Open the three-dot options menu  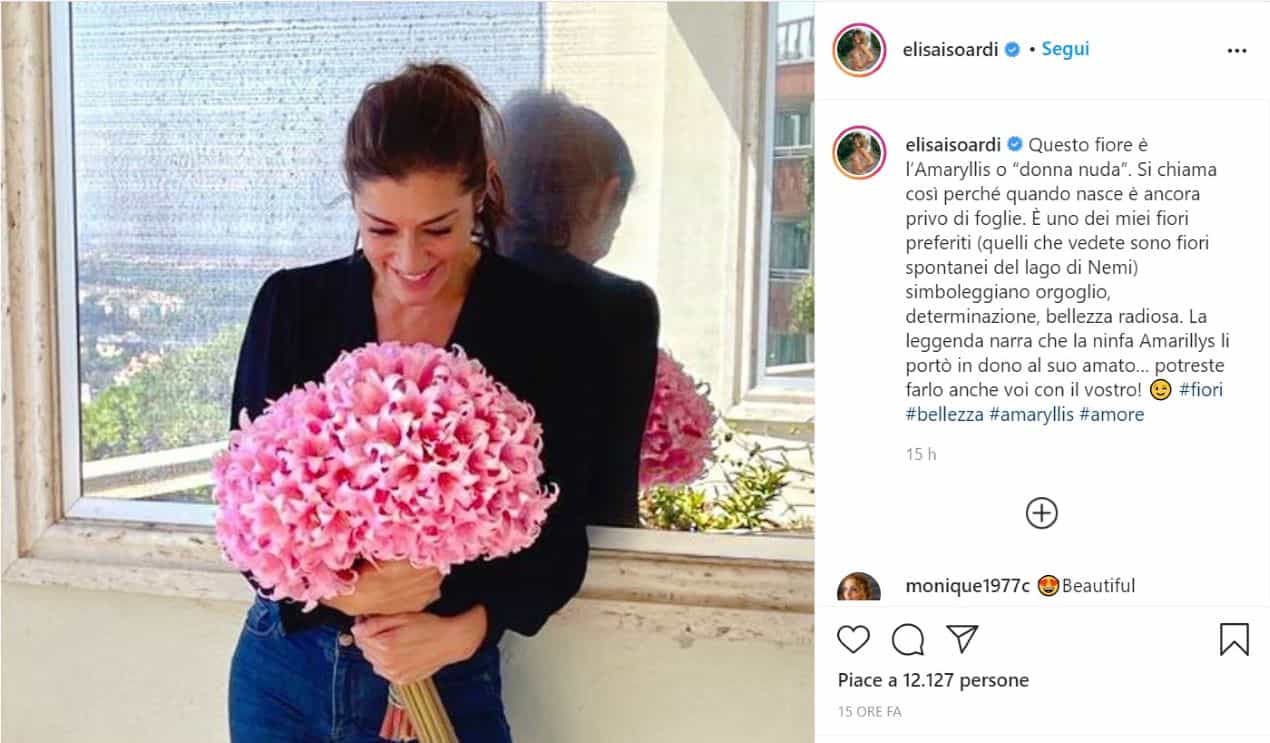1237,50
